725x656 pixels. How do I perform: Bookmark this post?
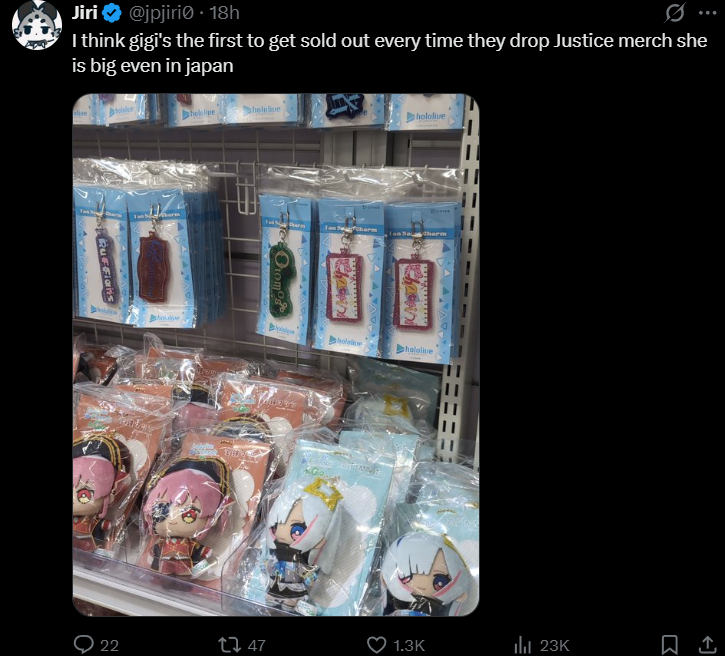coord(670,644)
